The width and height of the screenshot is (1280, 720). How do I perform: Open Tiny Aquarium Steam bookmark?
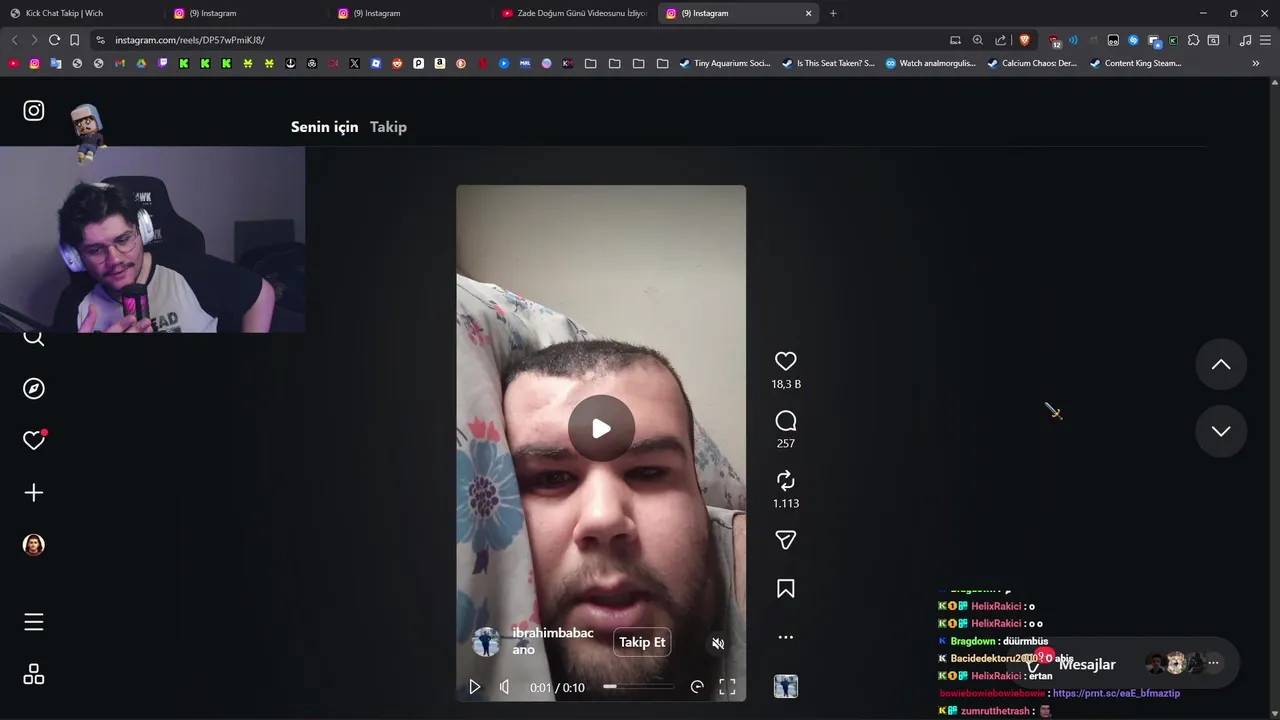coord(725,63)
